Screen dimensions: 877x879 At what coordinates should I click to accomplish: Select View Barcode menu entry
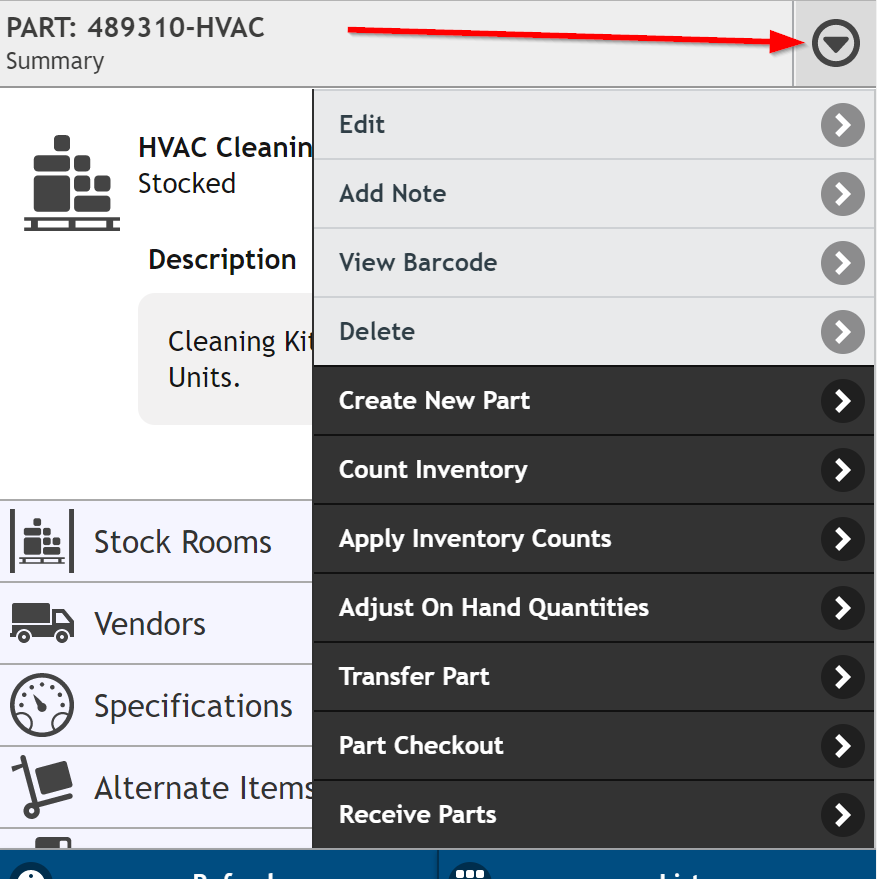(594, 263)
